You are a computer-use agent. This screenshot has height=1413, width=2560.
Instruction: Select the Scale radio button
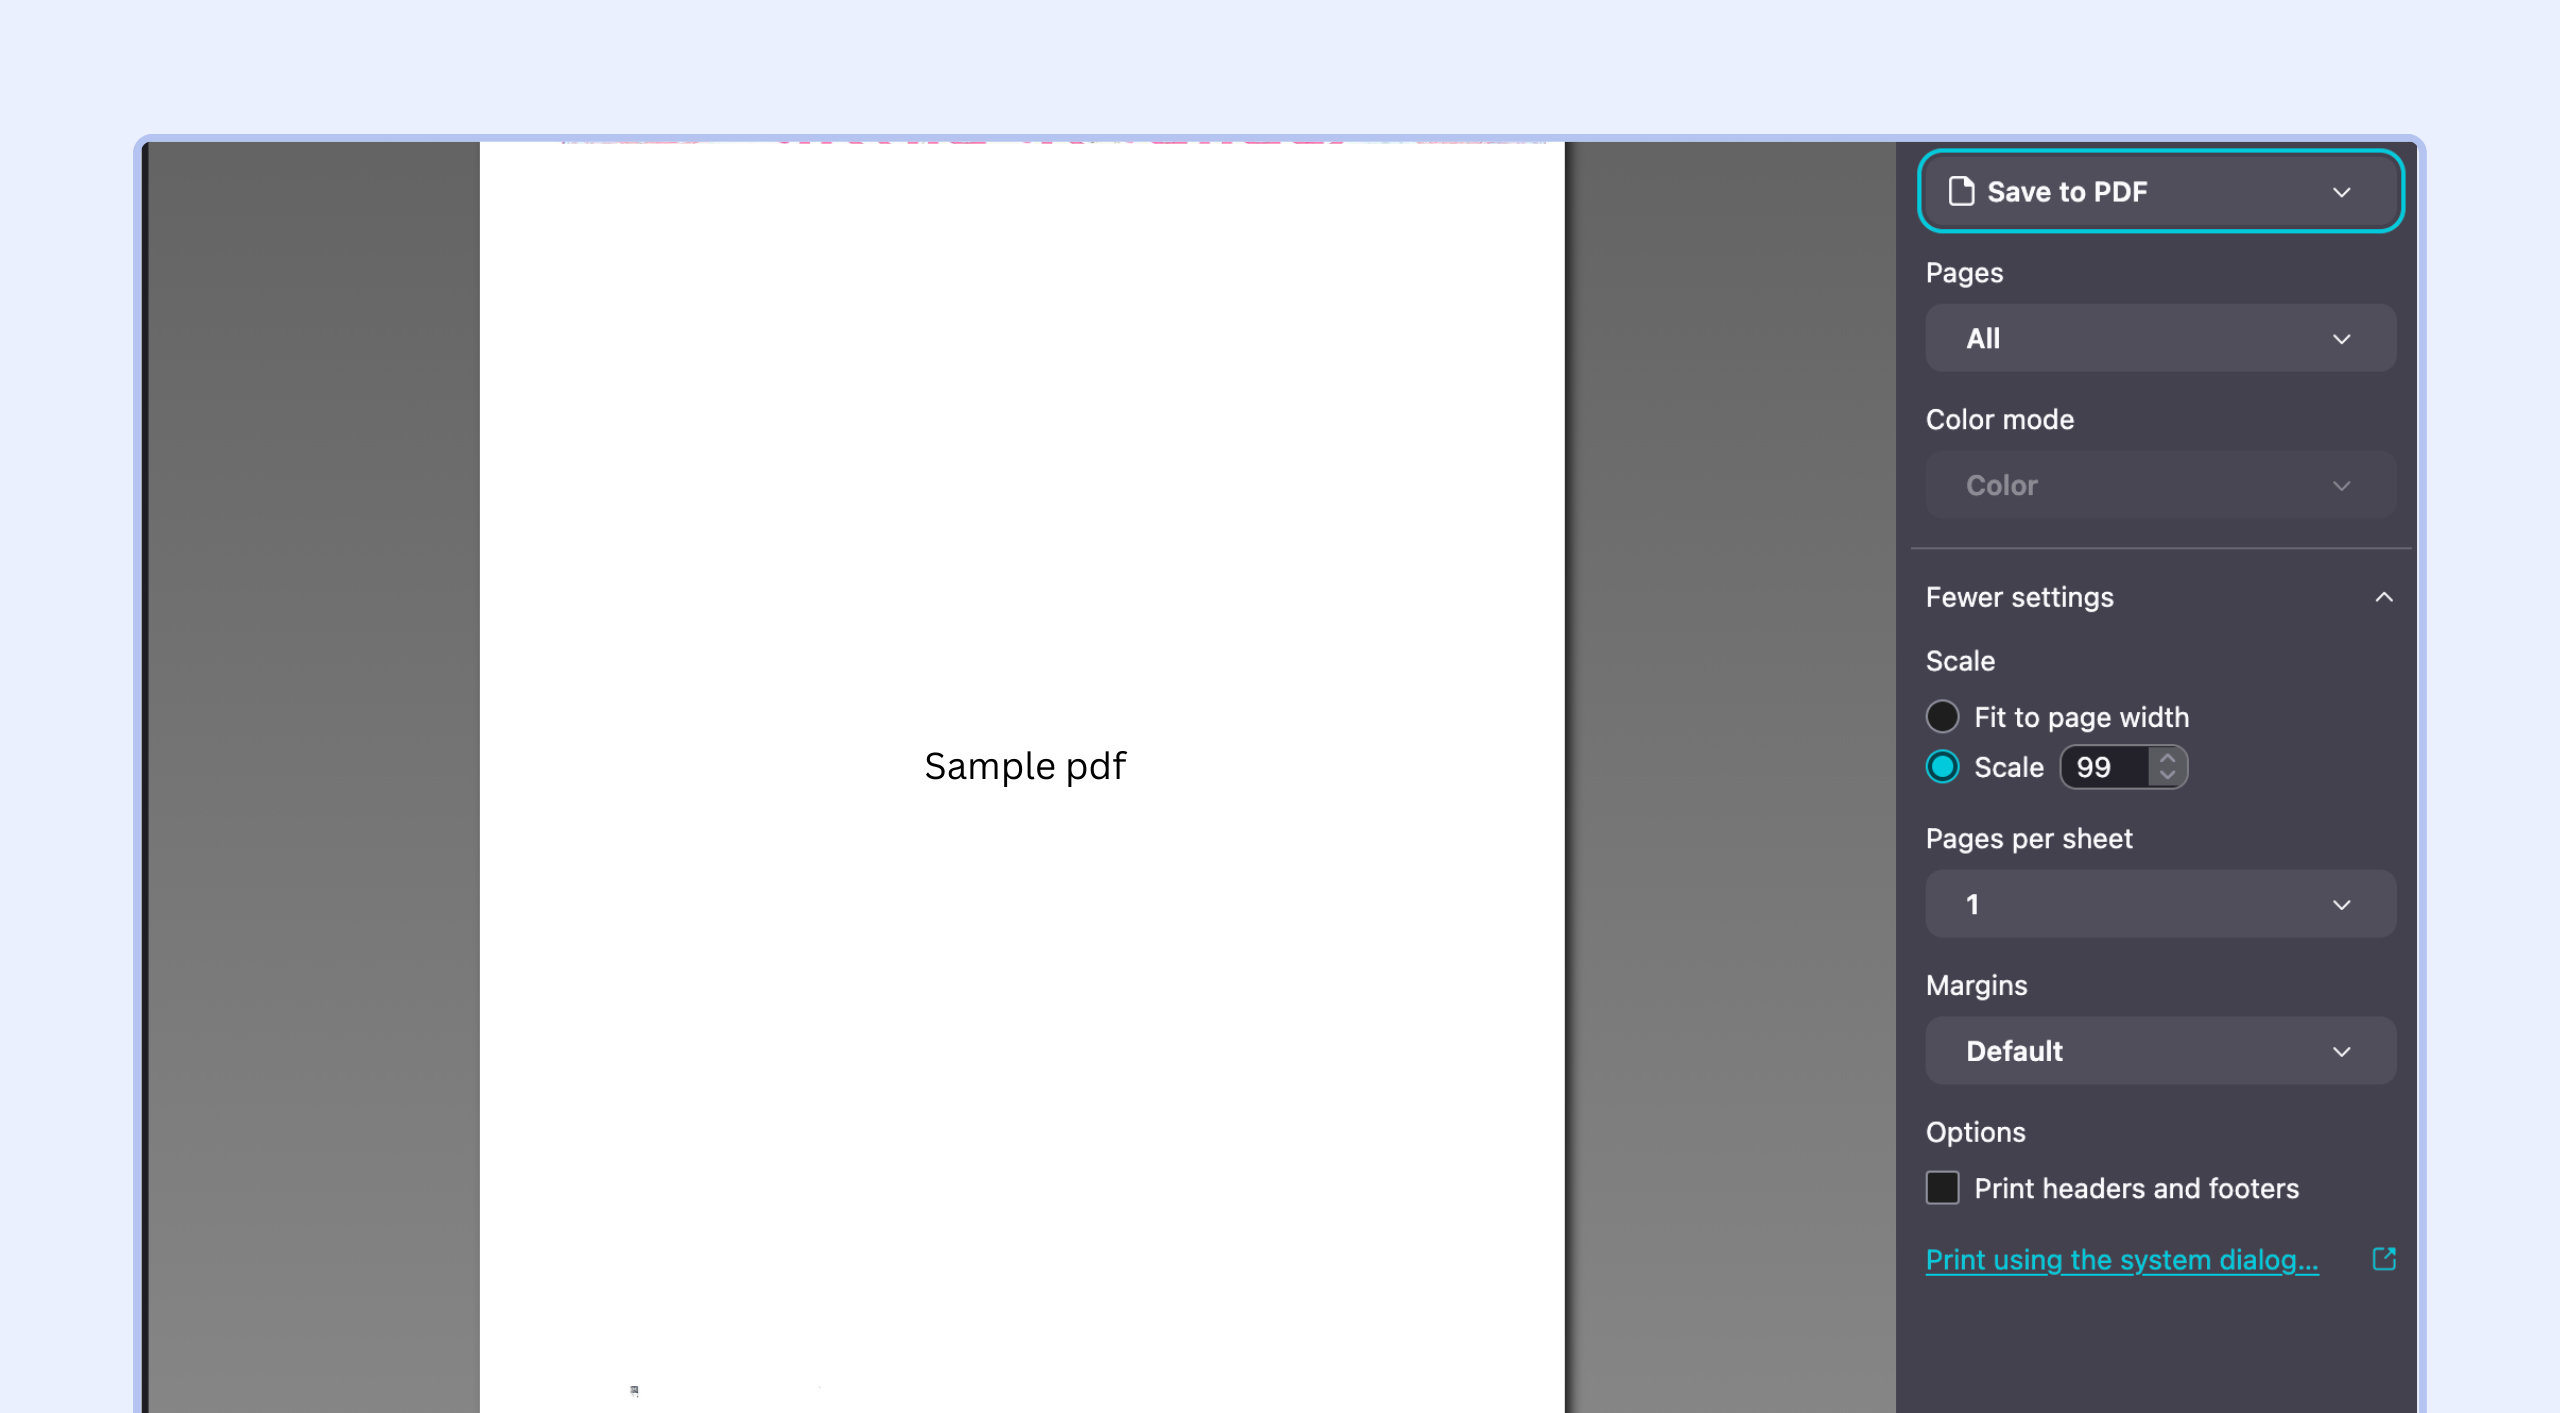click(x=1942, y=767)
